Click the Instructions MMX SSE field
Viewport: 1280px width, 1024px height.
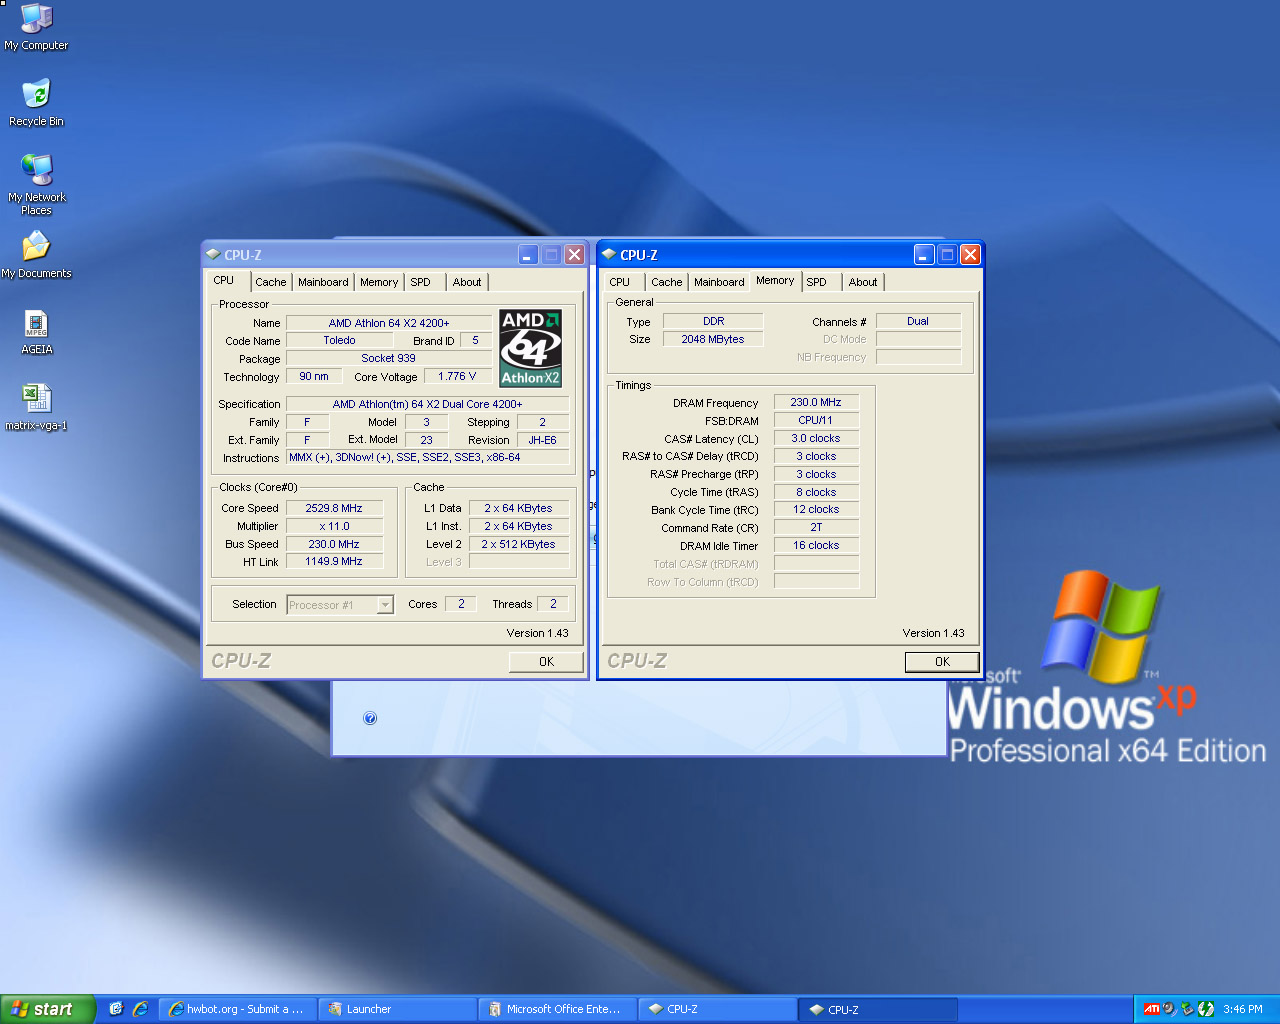427,457
